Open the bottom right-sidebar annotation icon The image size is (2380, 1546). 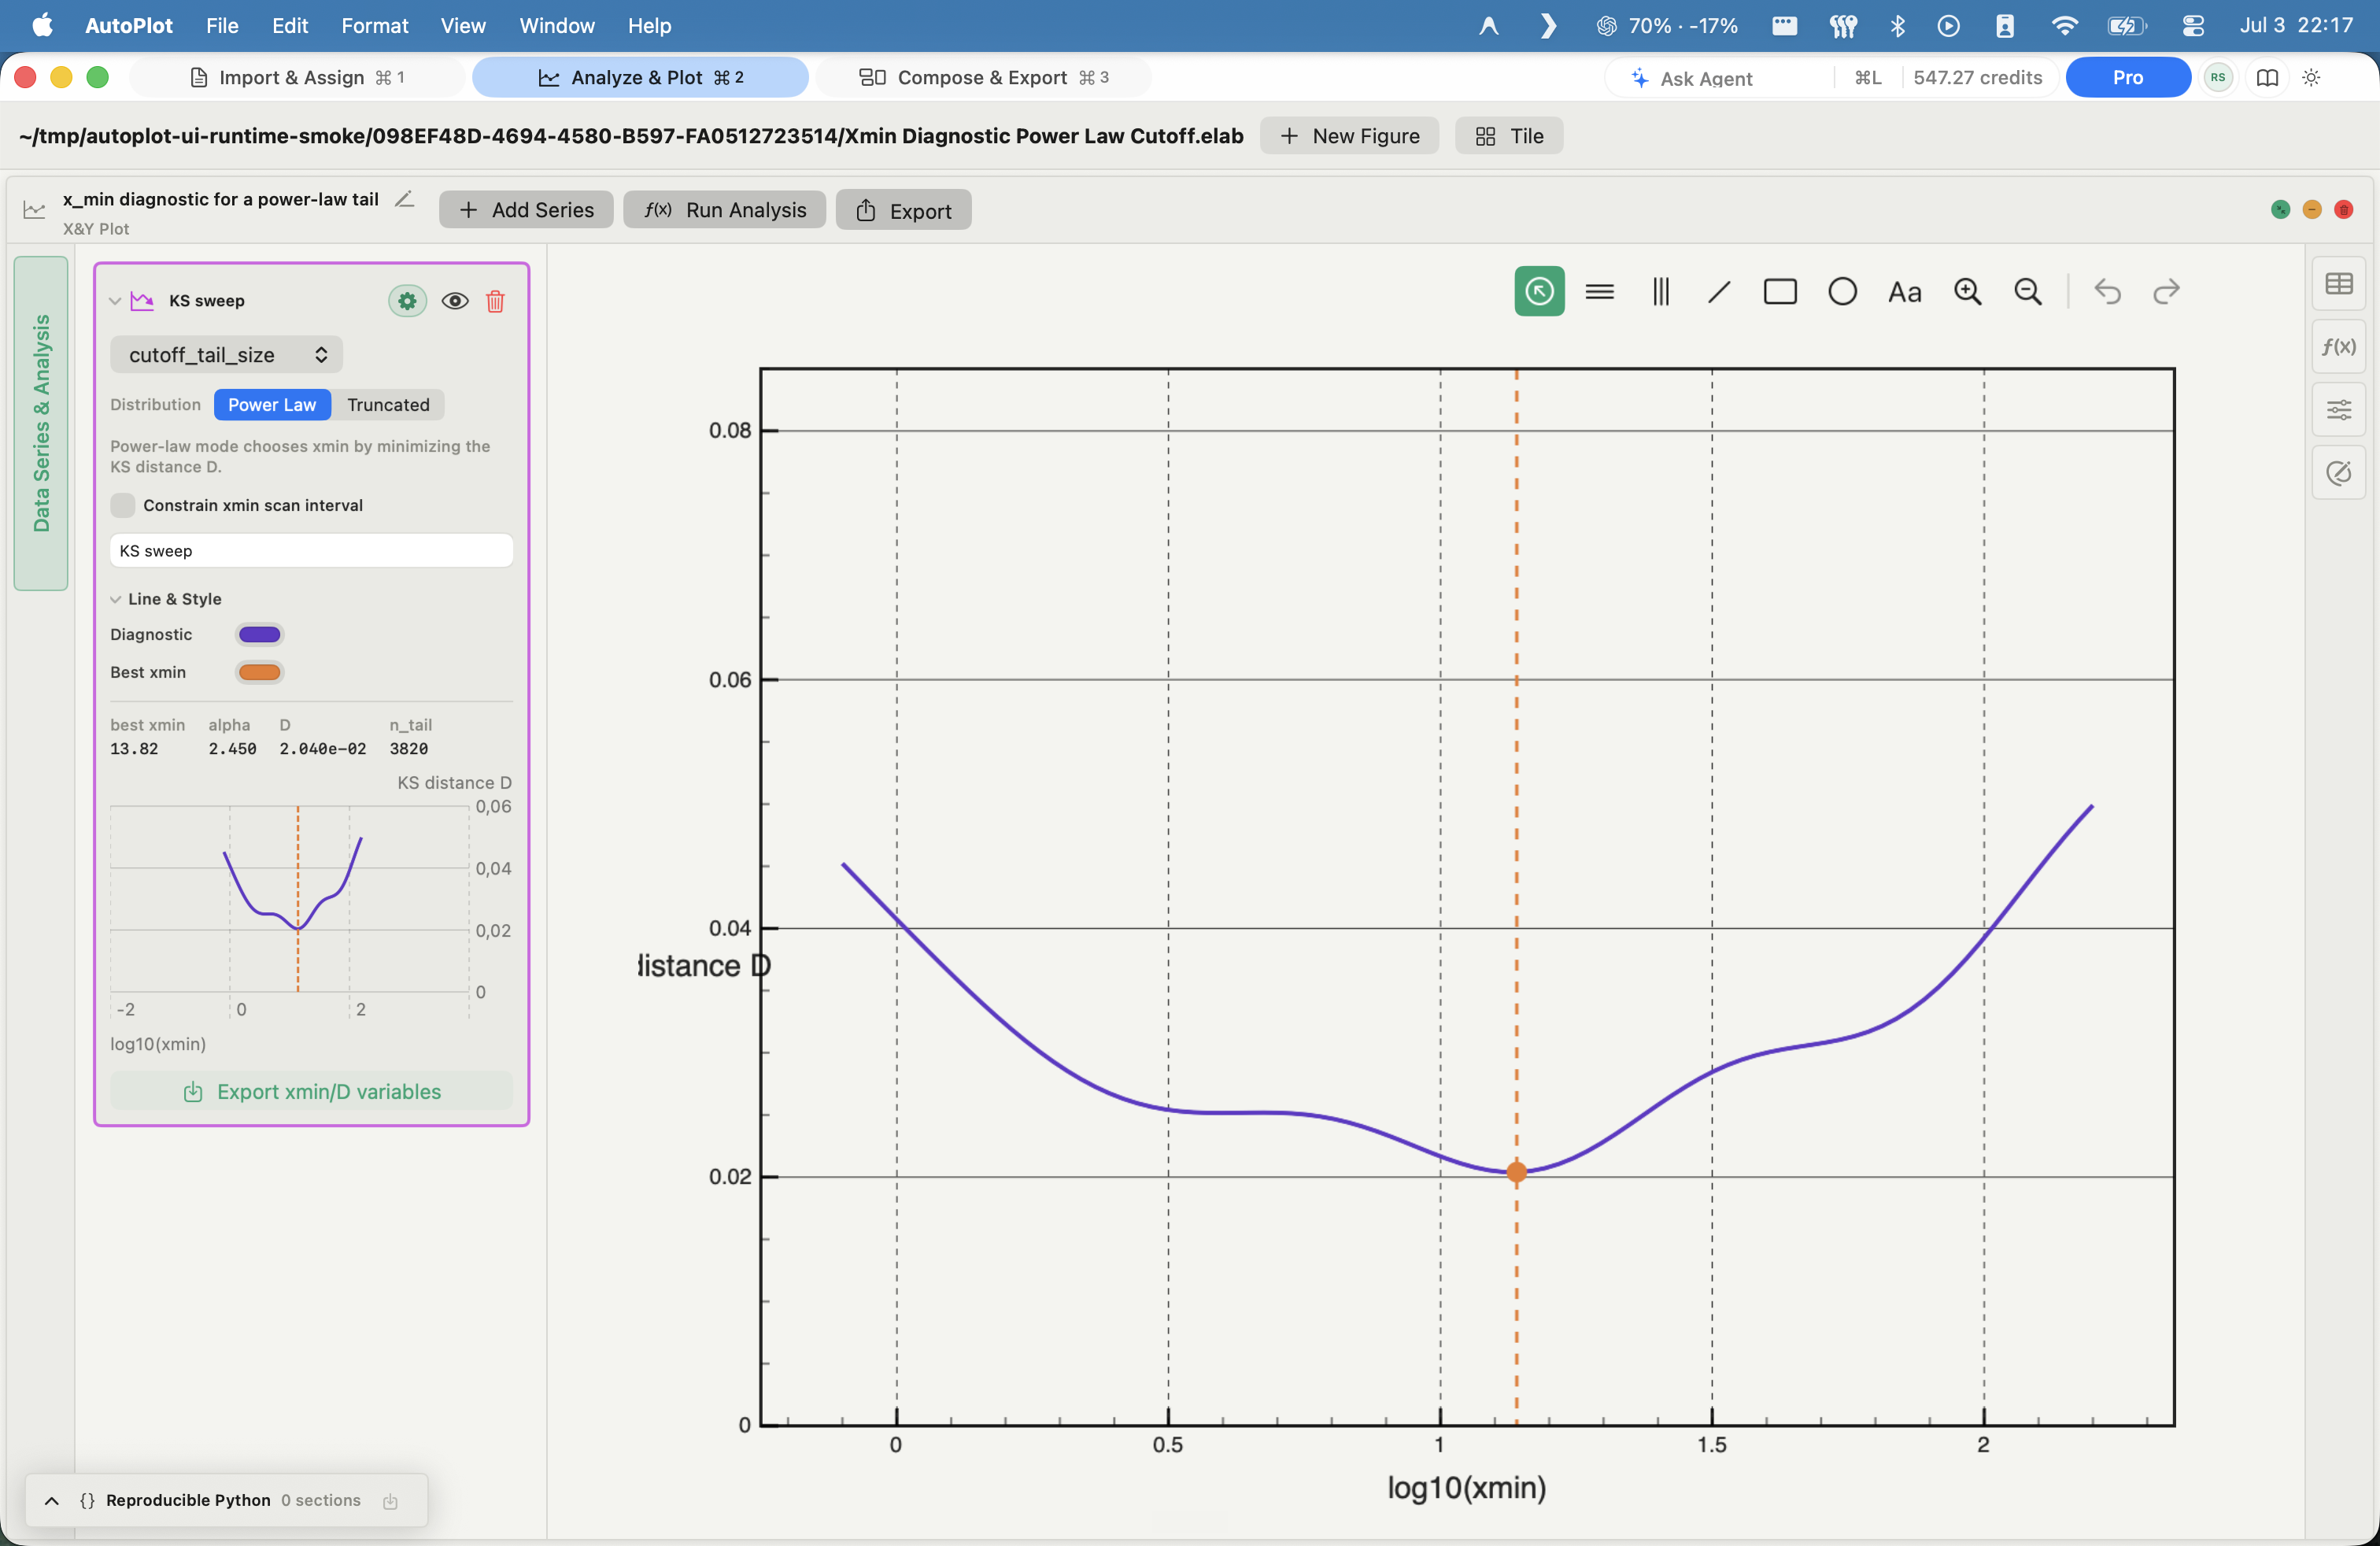click(x=2338, y=472)
